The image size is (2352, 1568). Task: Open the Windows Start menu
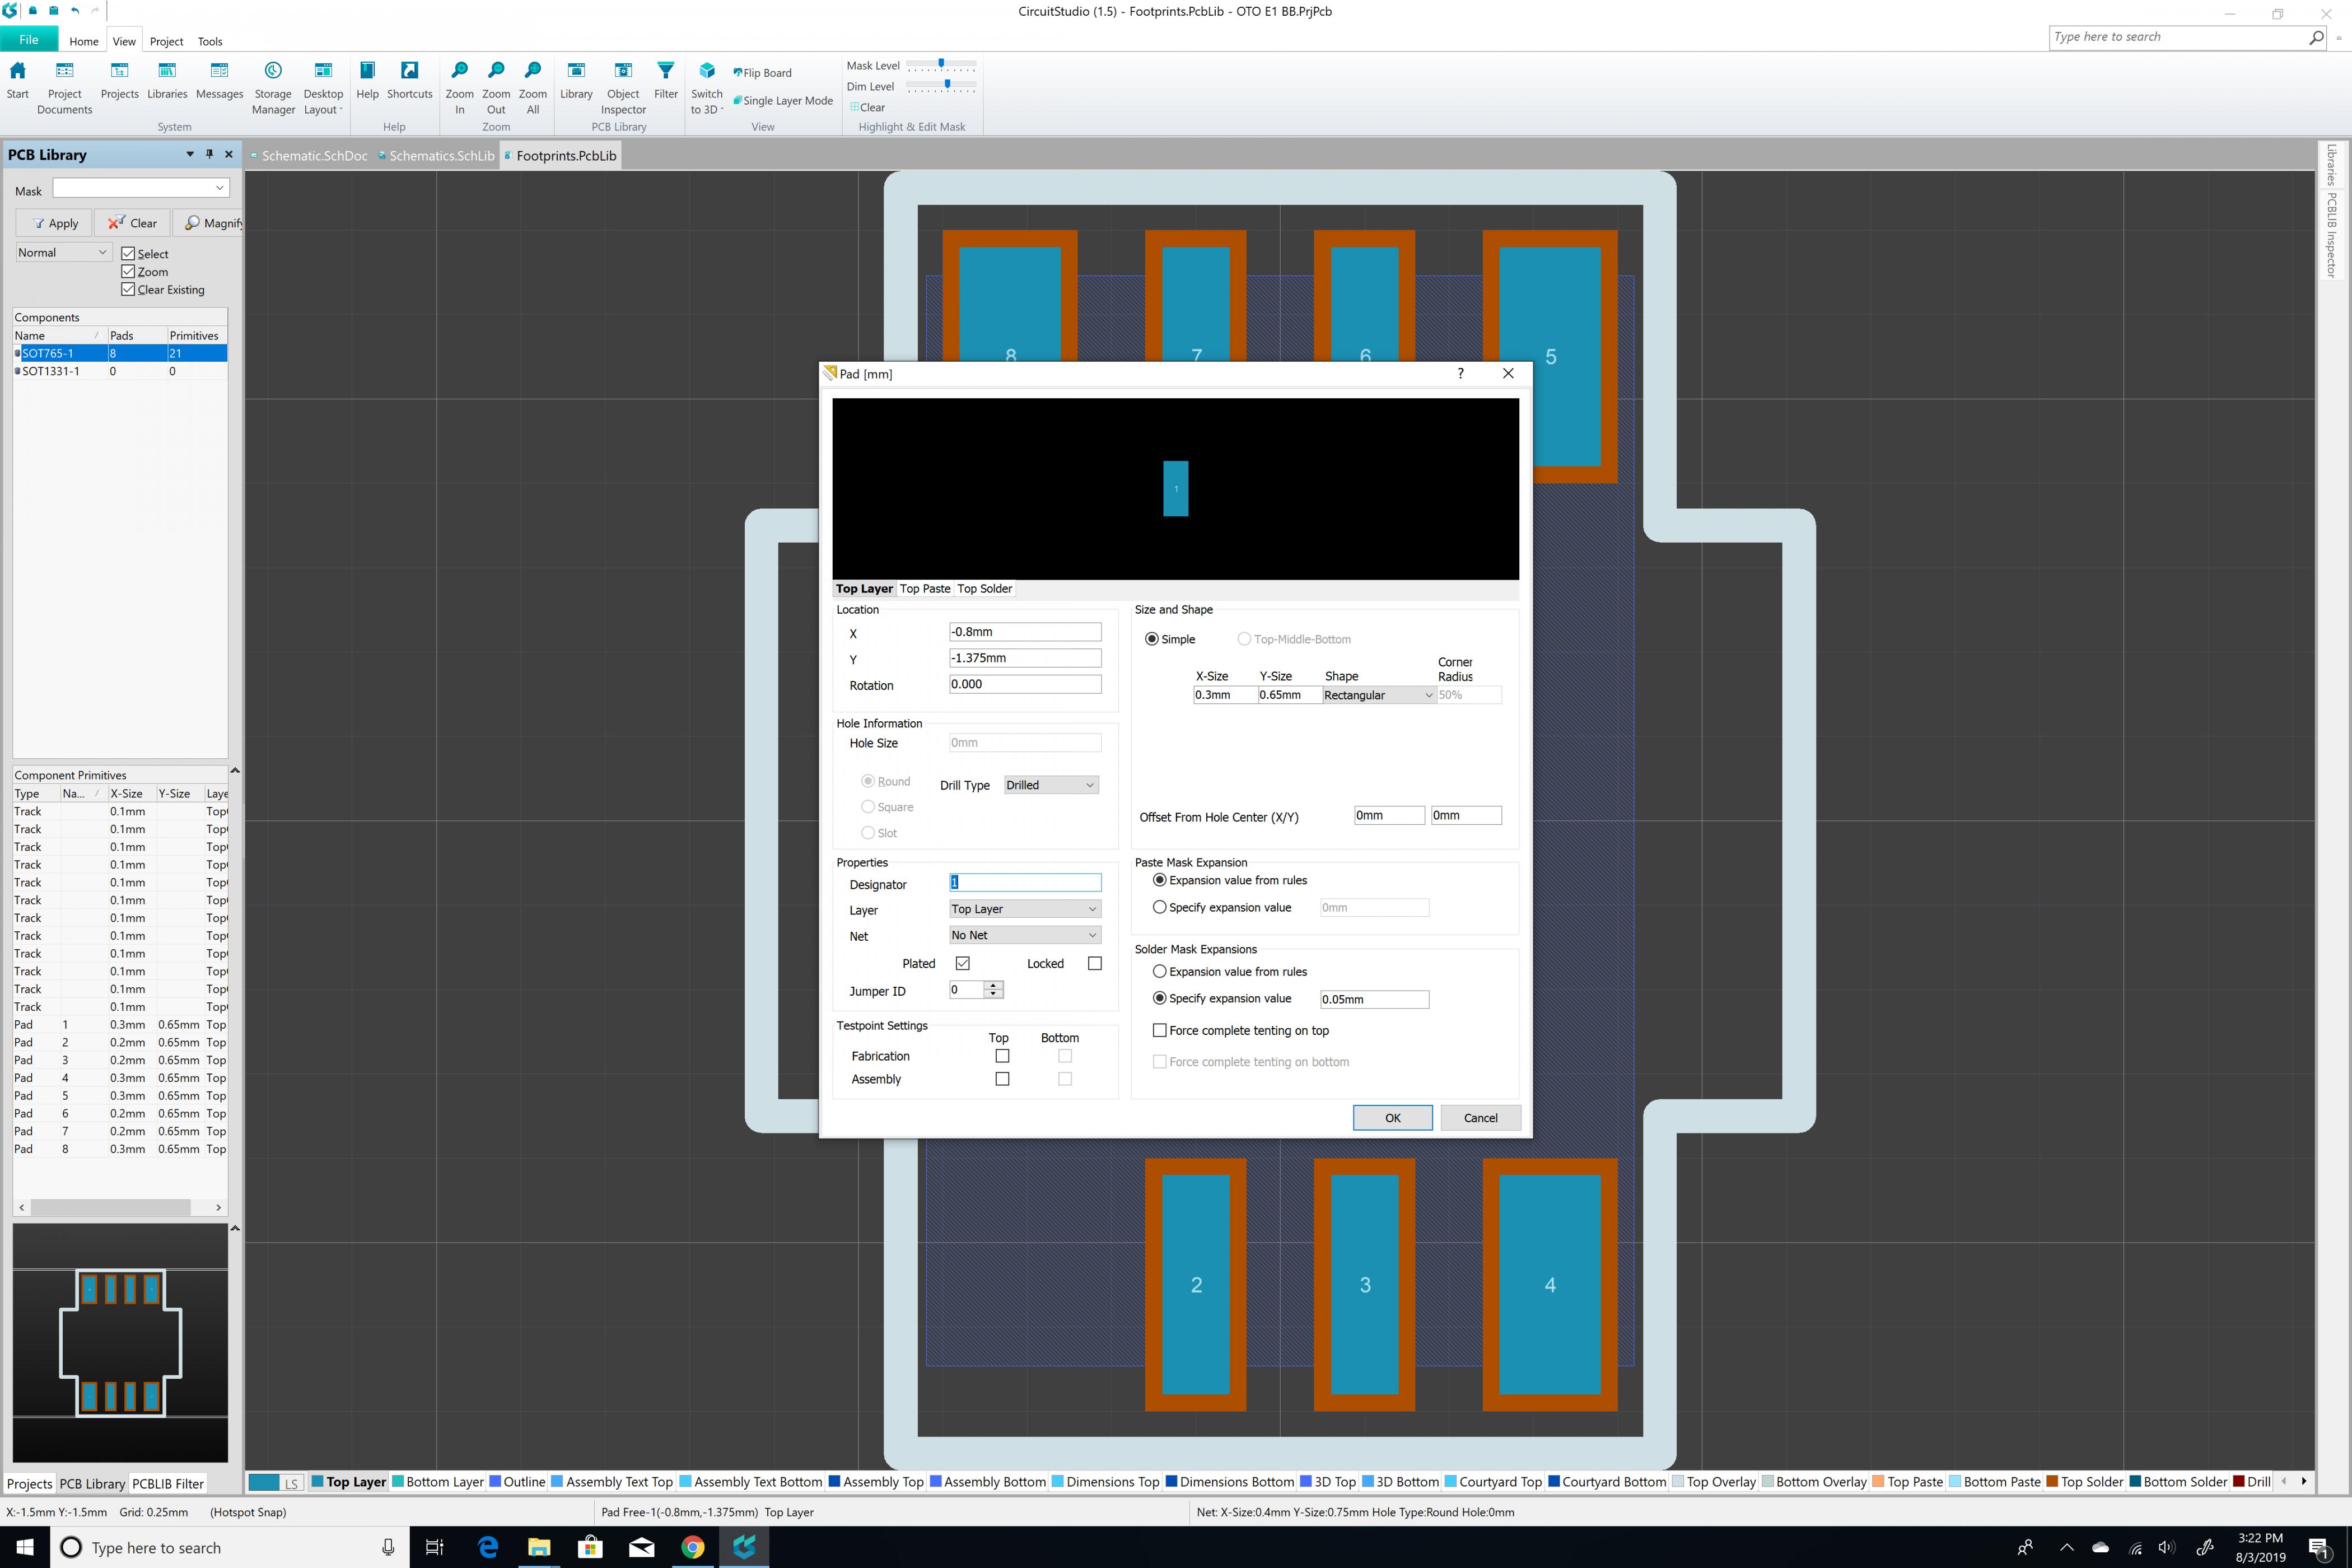coord(25,1547)
